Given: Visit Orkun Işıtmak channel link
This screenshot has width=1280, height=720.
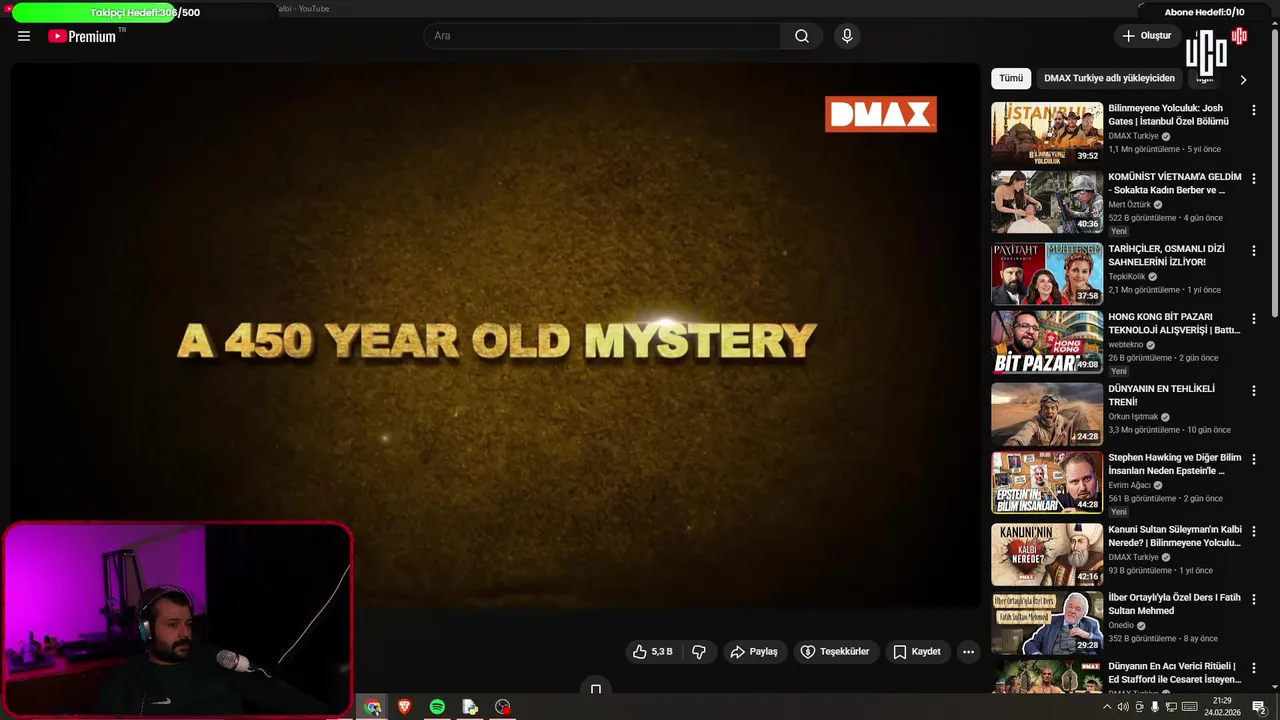Looking at the screenshot, I should click(x=1133, y=417).
